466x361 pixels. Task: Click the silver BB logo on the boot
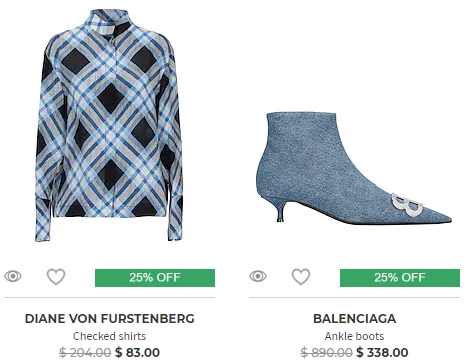(407, 204)
